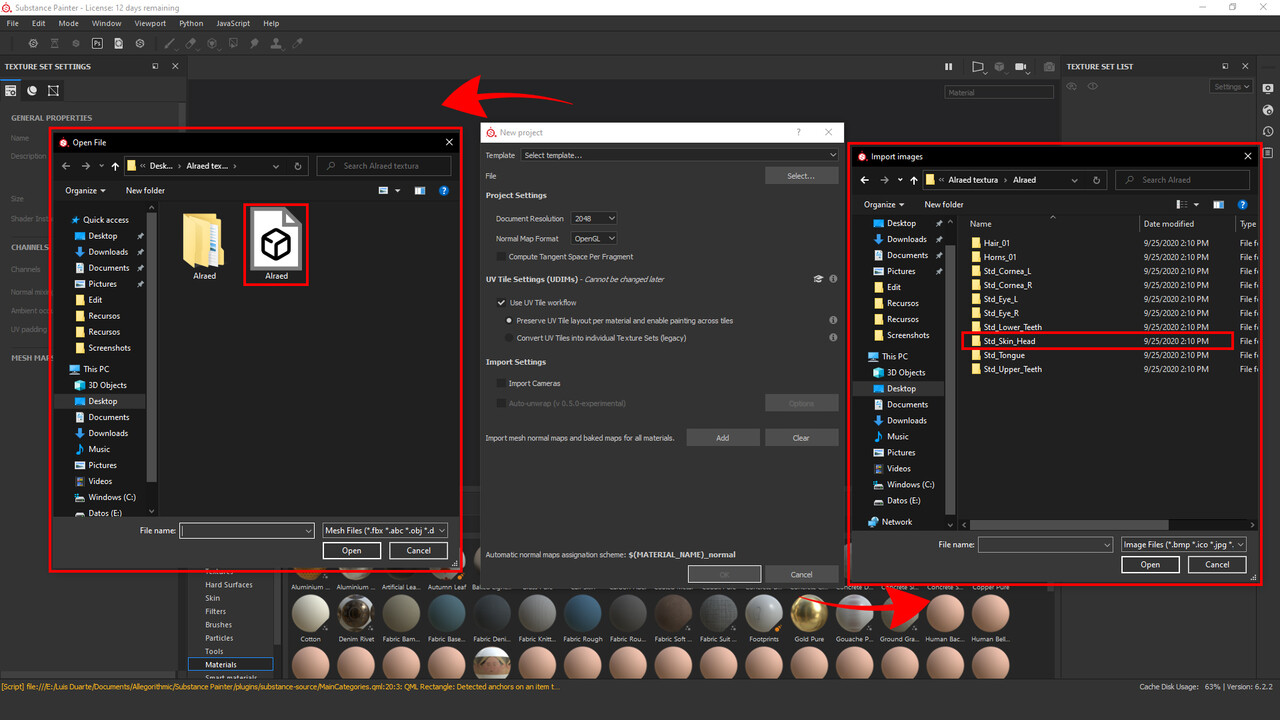Image resolution: width=1280 pixels, height=720 pixels.
Task: Uncheck Use UV Tile workflow
Action: tap(501, 302)
